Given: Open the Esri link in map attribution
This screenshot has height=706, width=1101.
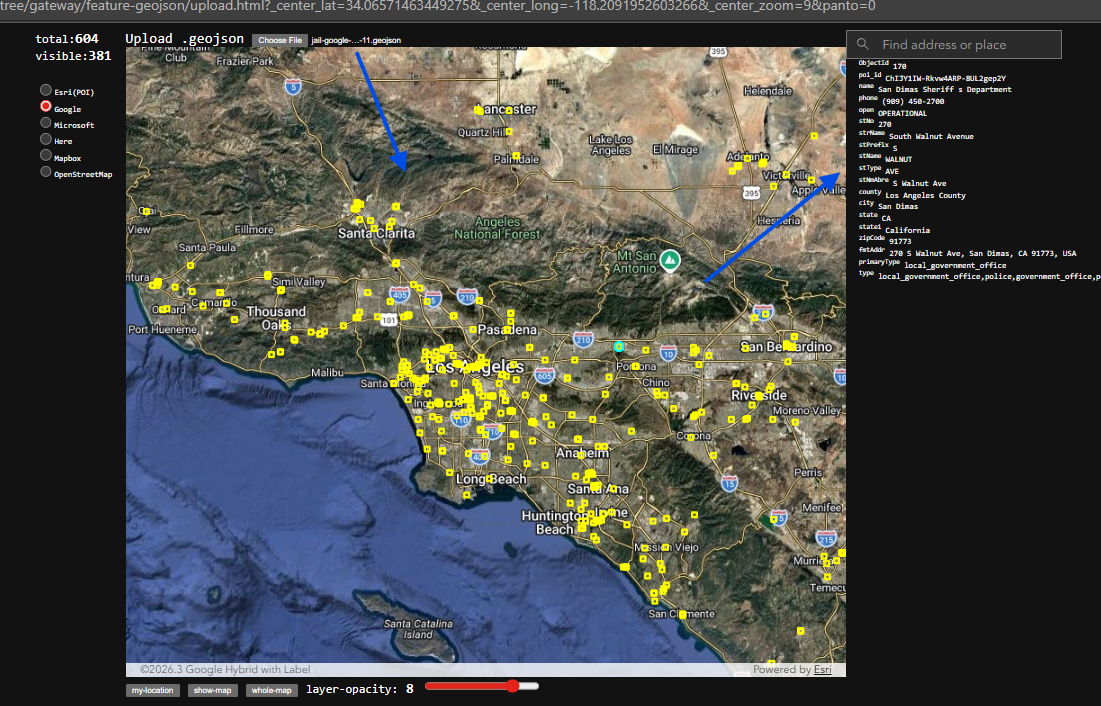Looking at the screenshot, I should (x=822, y=670).
